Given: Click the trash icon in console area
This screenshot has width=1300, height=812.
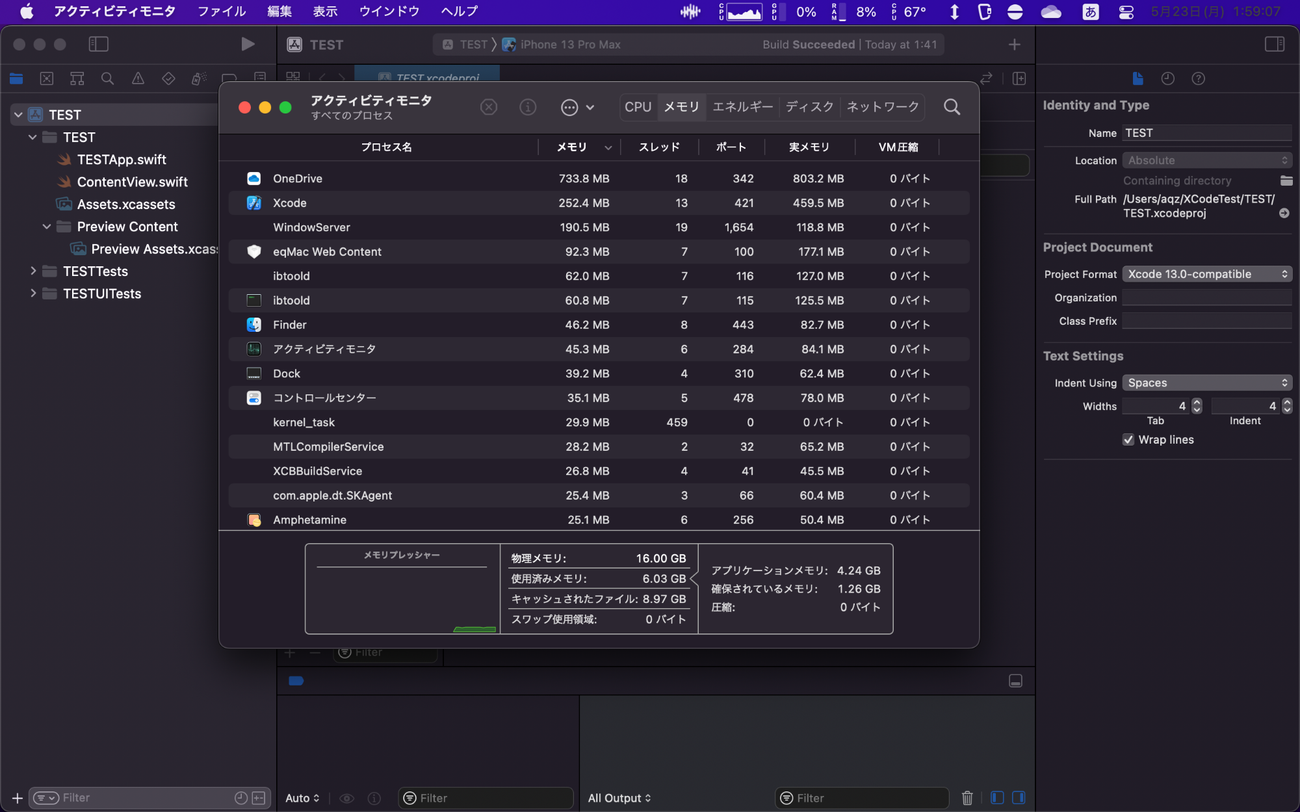Looking at the screenshot, I should click(967, 798).
